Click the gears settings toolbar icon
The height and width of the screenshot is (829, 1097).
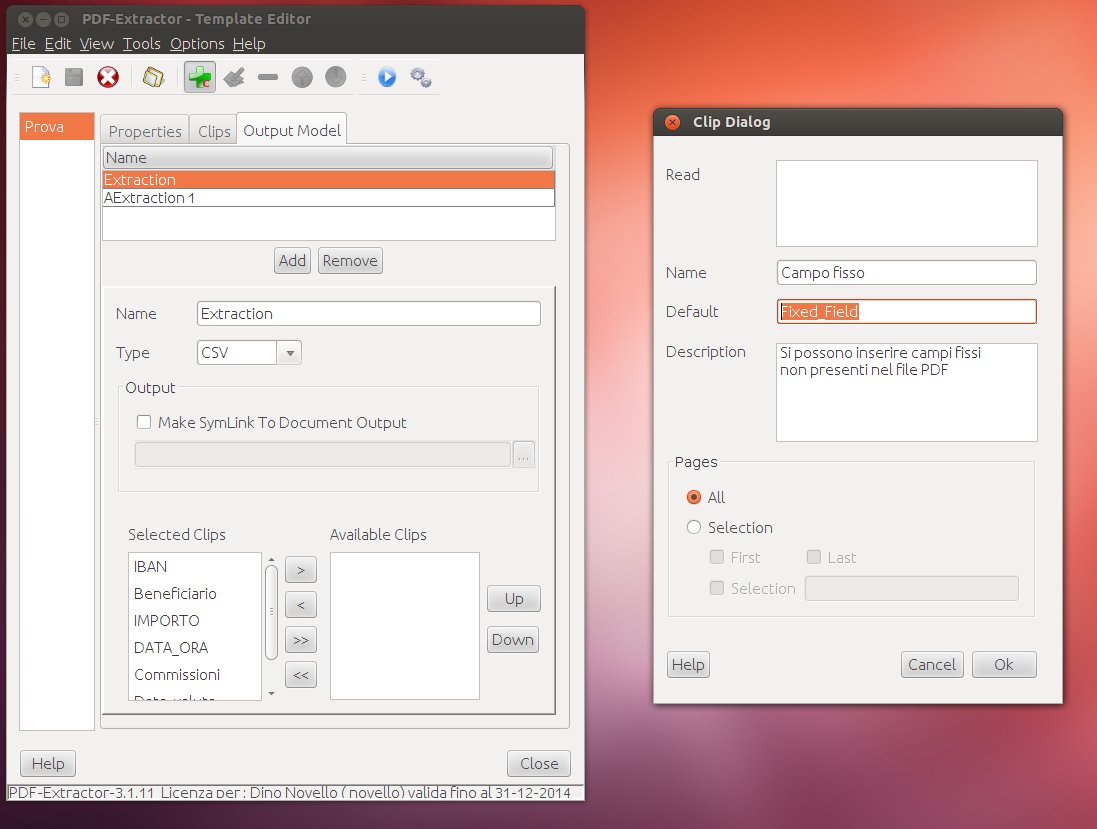[x=420, y=77]
